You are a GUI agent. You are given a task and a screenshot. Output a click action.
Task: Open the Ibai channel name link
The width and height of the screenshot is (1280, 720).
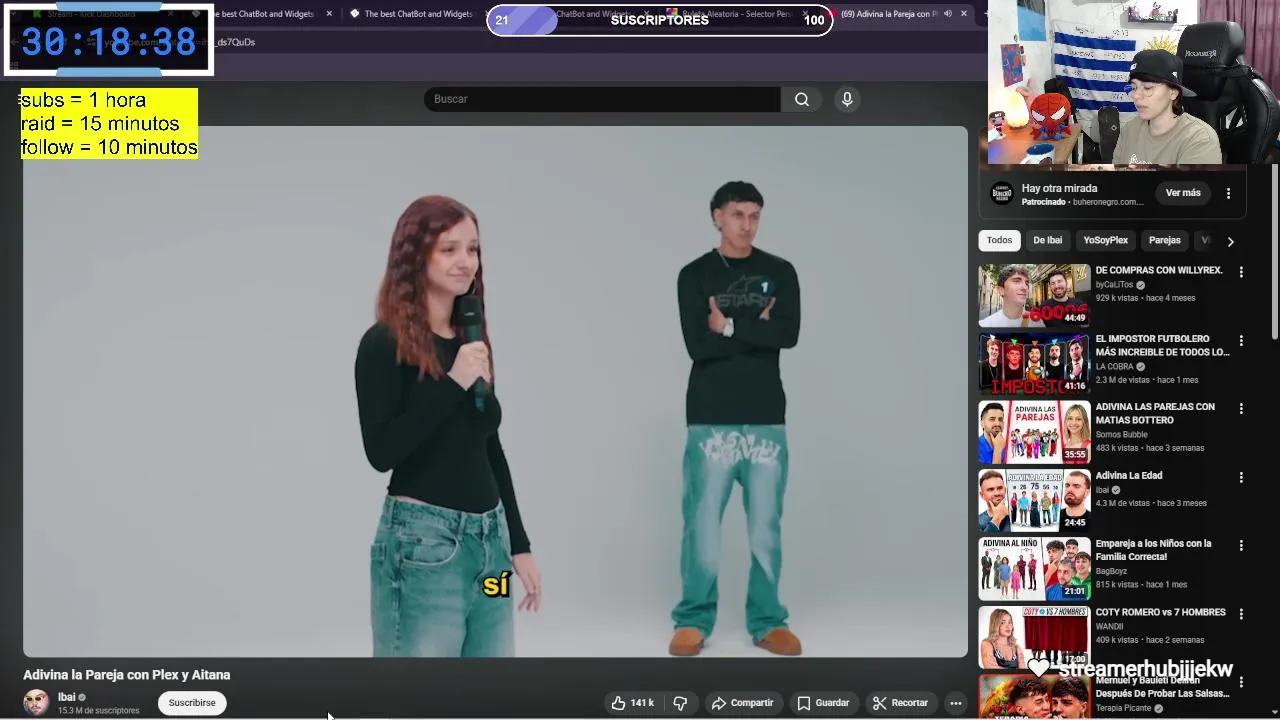pyautogui.click(x=67, y=697)
